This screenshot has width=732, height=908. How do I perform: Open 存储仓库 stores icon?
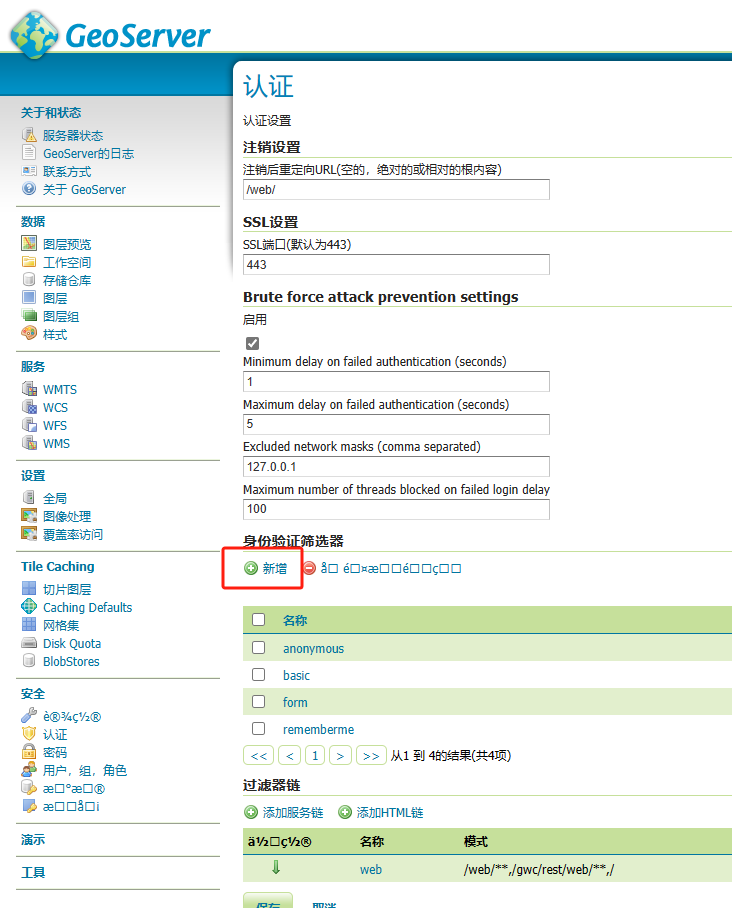[29, 280]
